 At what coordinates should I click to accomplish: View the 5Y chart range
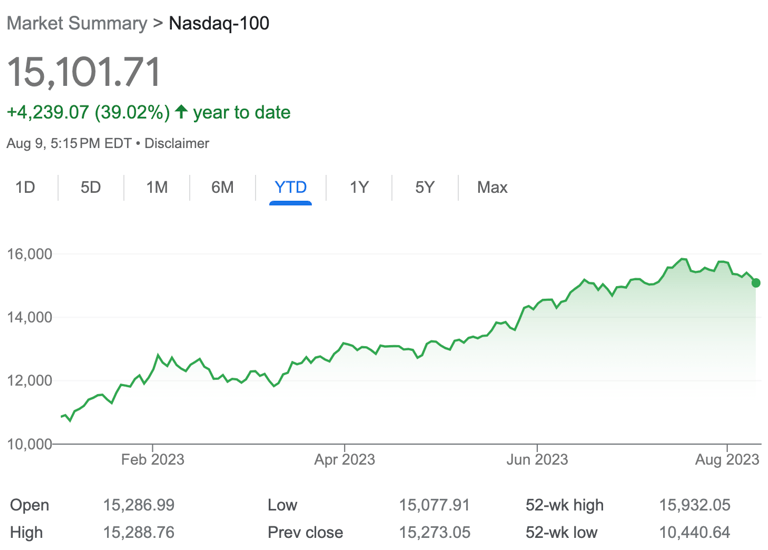point(425,187)
